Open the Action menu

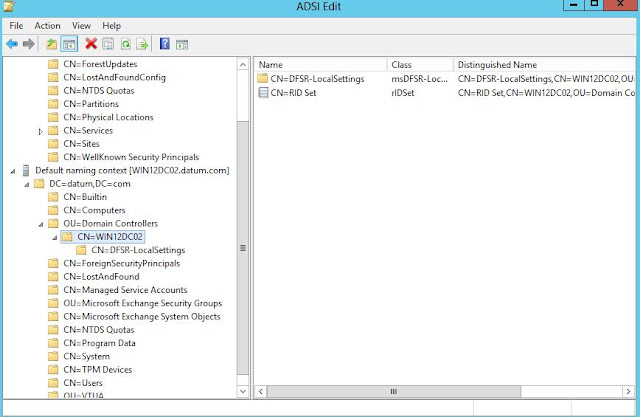47,26
